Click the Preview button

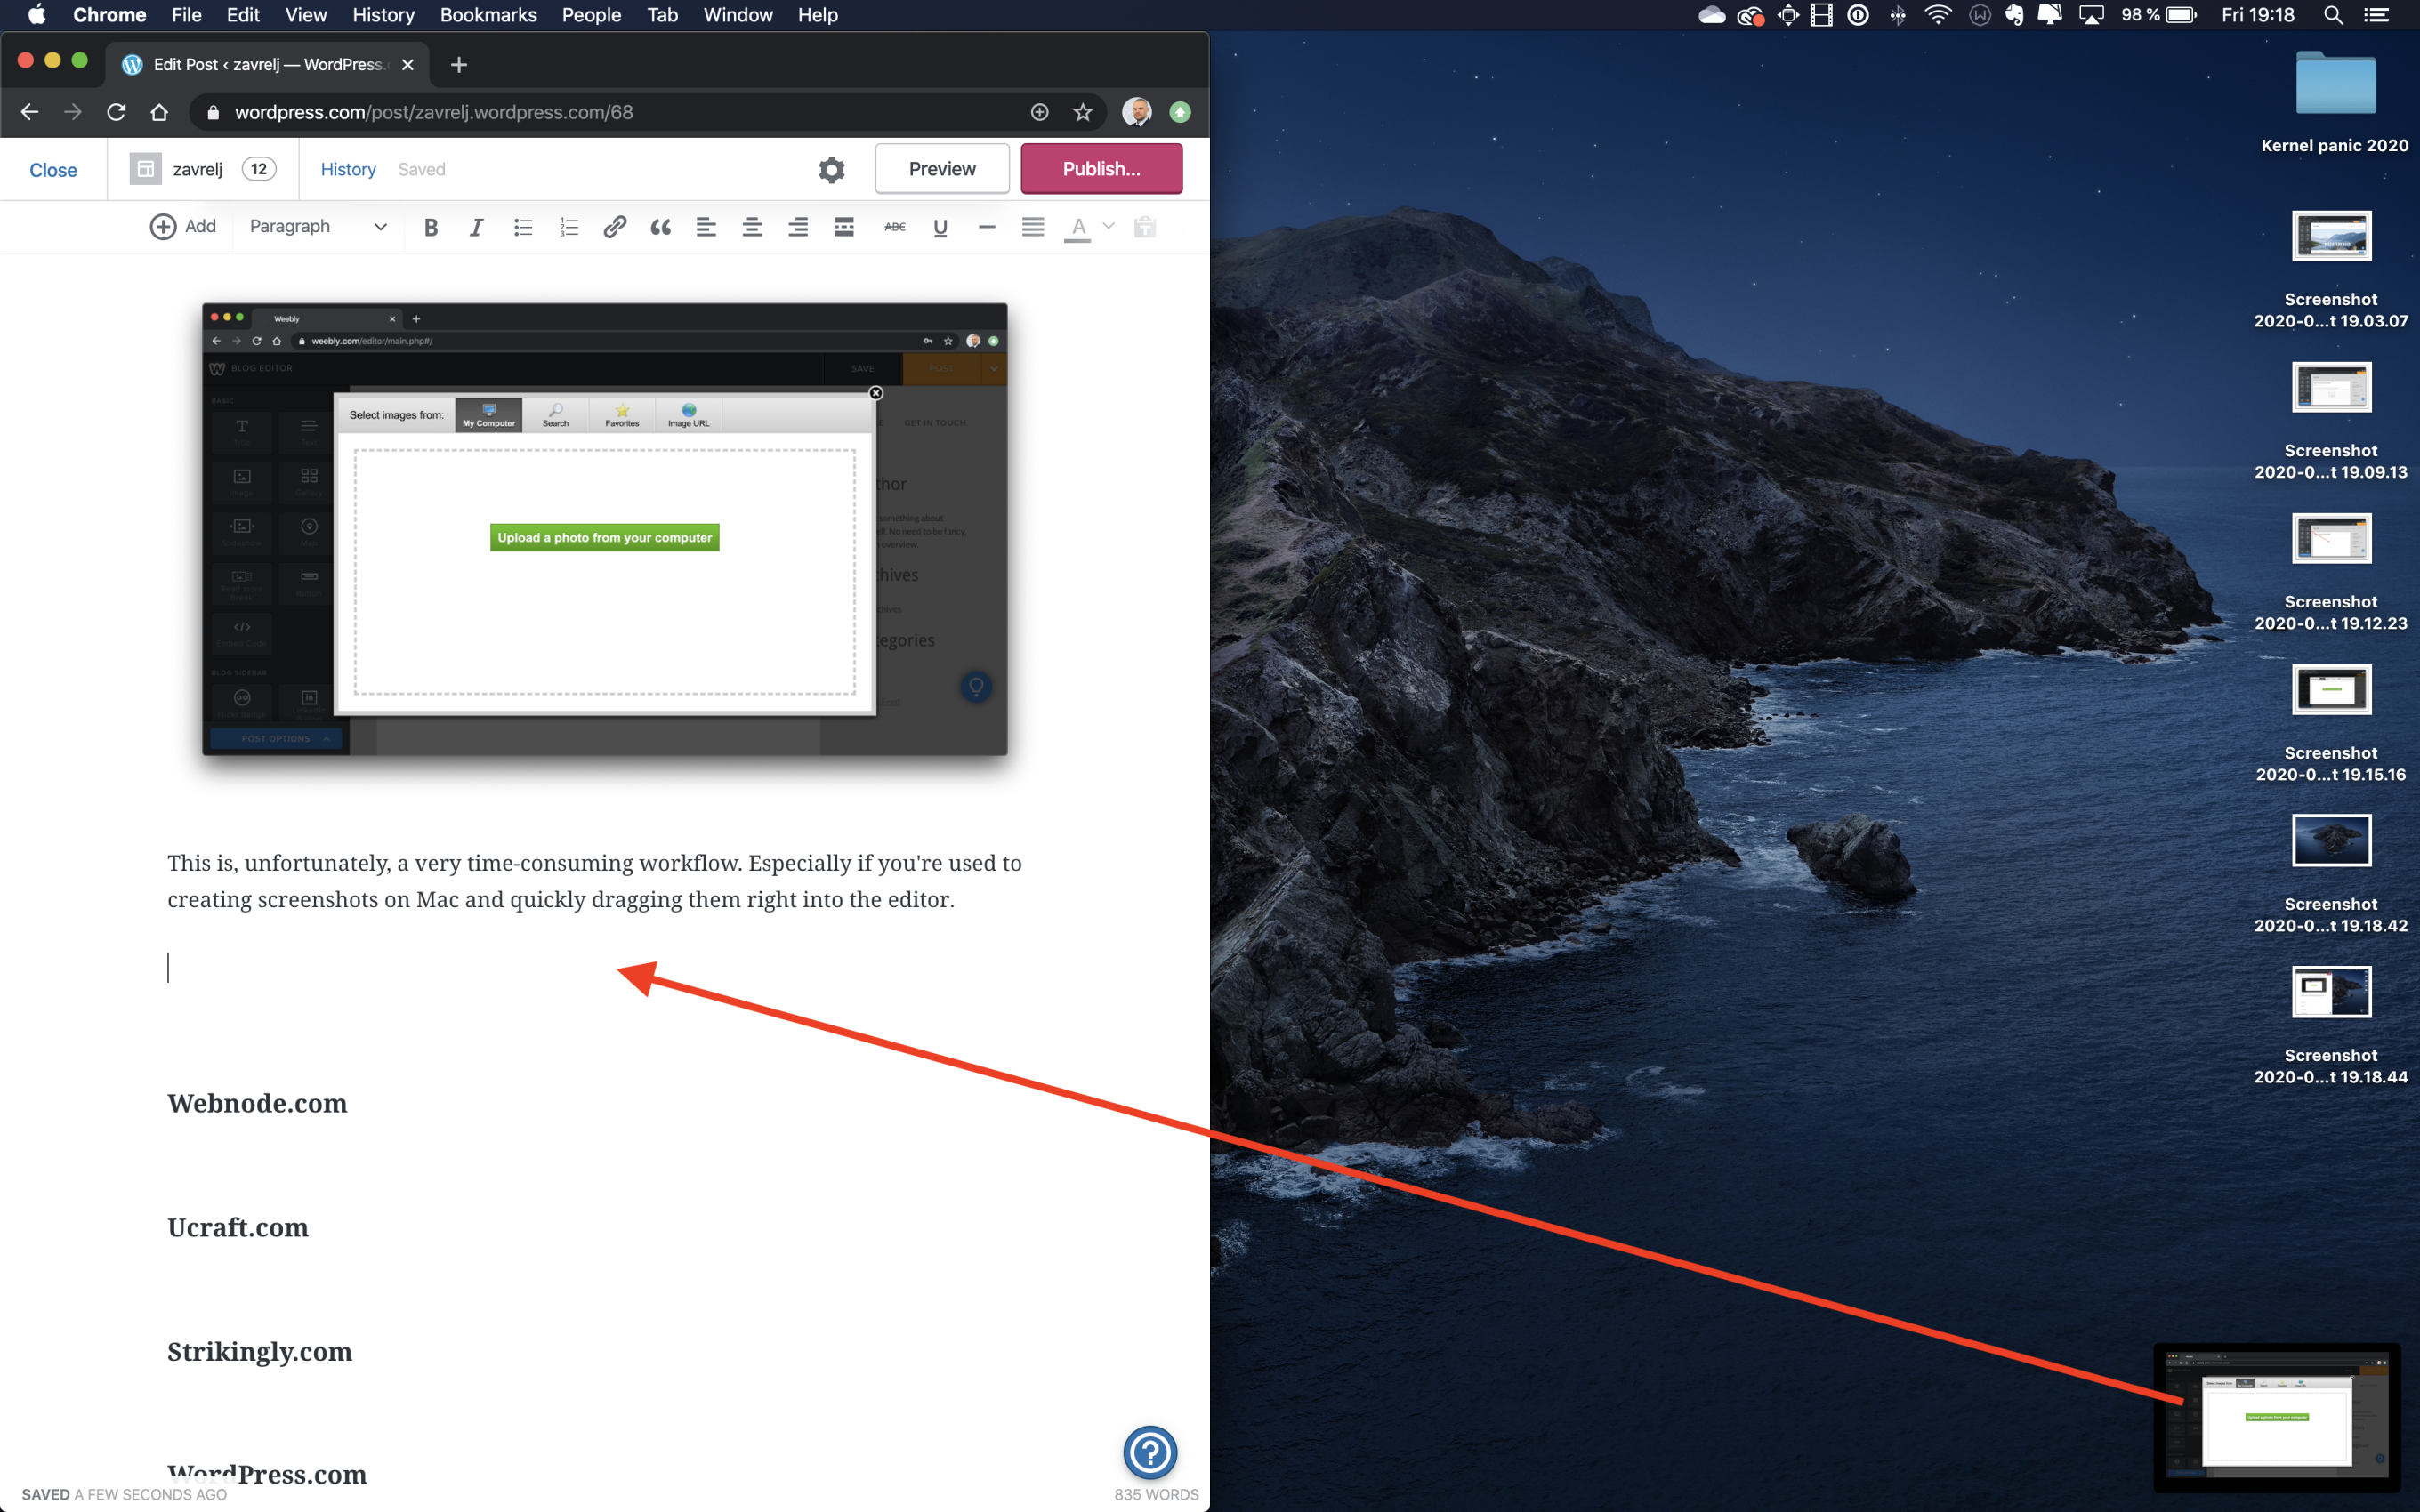coord(942,169)
